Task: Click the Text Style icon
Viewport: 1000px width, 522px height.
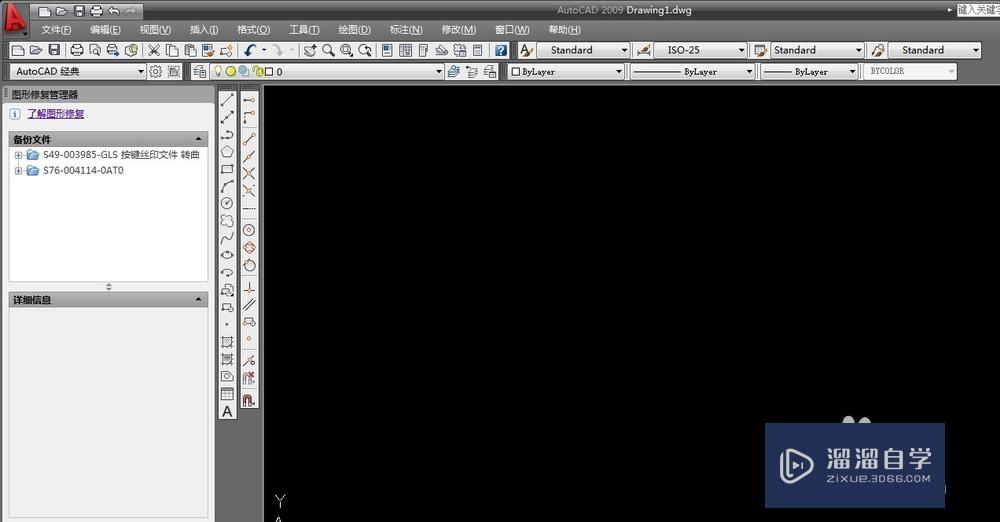Action: click(526, 50)
